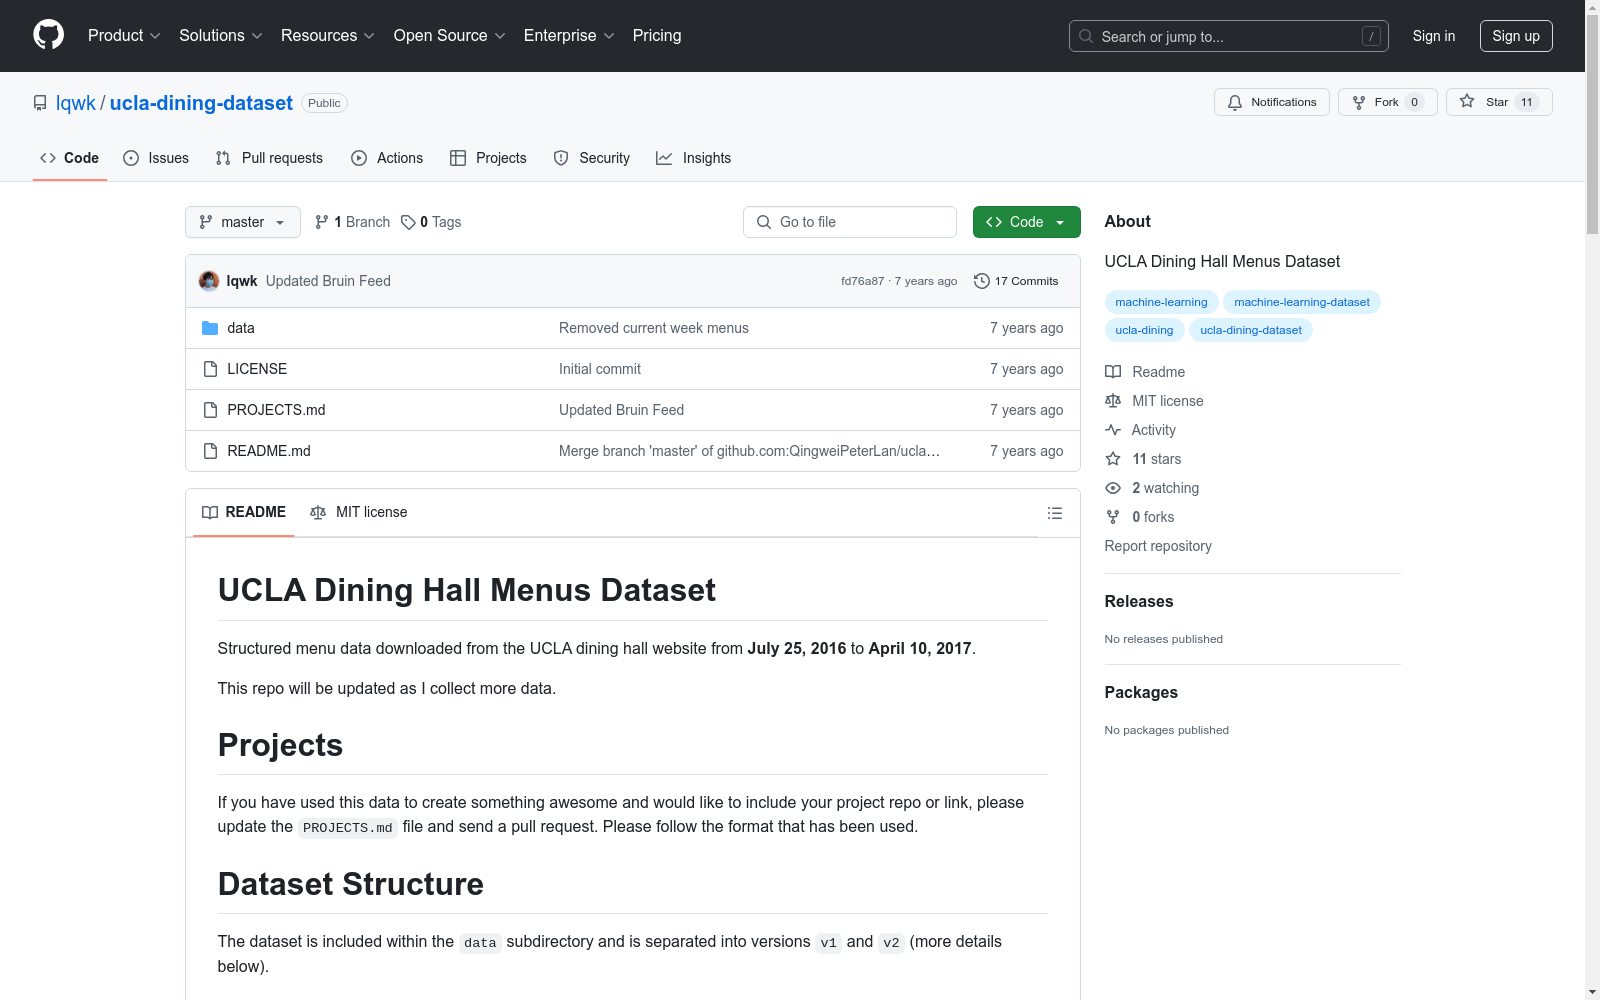Click Report repository link
Screen dimensions: 1600x1000
[1158, 546]
